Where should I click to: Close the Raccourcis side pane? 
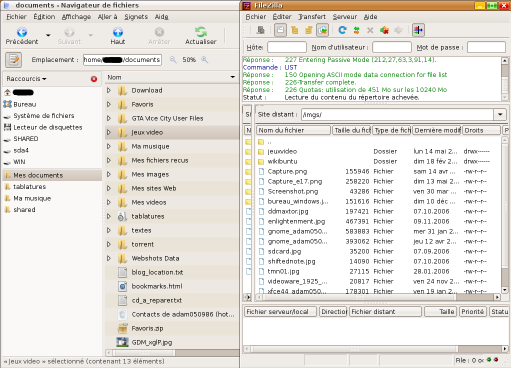[x=94, y=79]
